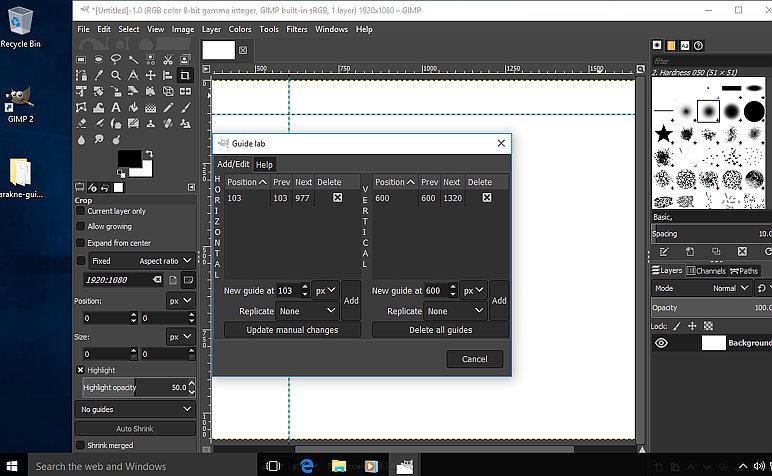Toggle Shrink merged checkbox
The height and width of the screenshot is (476, 772).
81,445
